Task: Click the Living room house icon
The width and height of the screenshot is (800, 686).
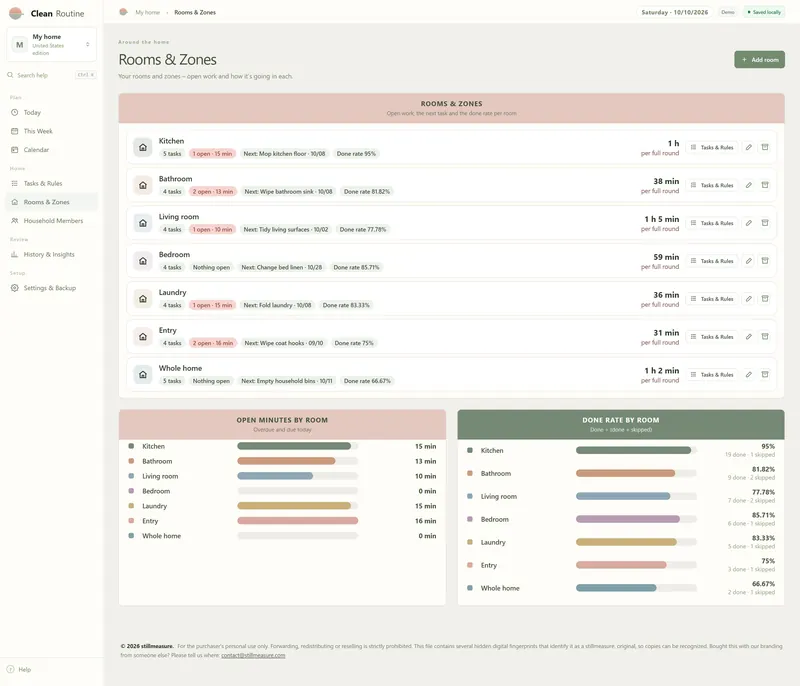Action: [143, 223]
